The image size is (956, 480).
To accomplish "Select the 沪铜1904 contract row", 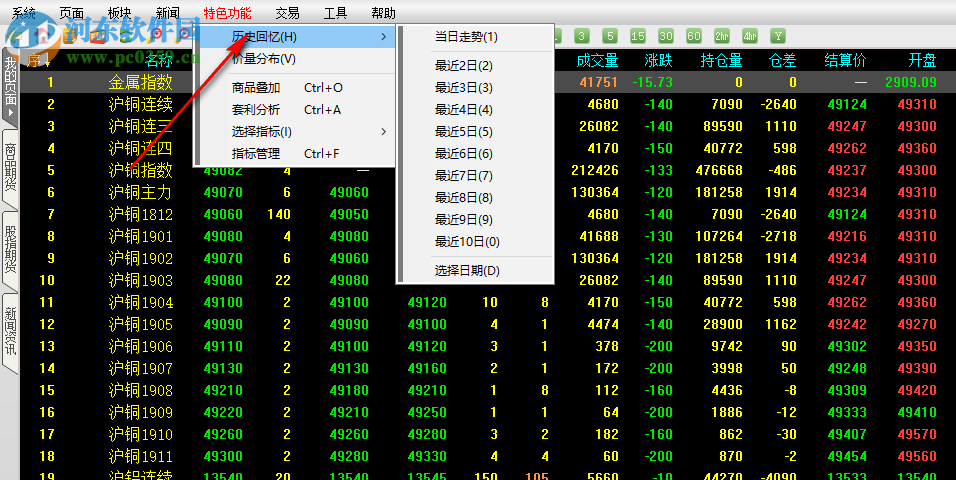I will (x=488, y=303).
